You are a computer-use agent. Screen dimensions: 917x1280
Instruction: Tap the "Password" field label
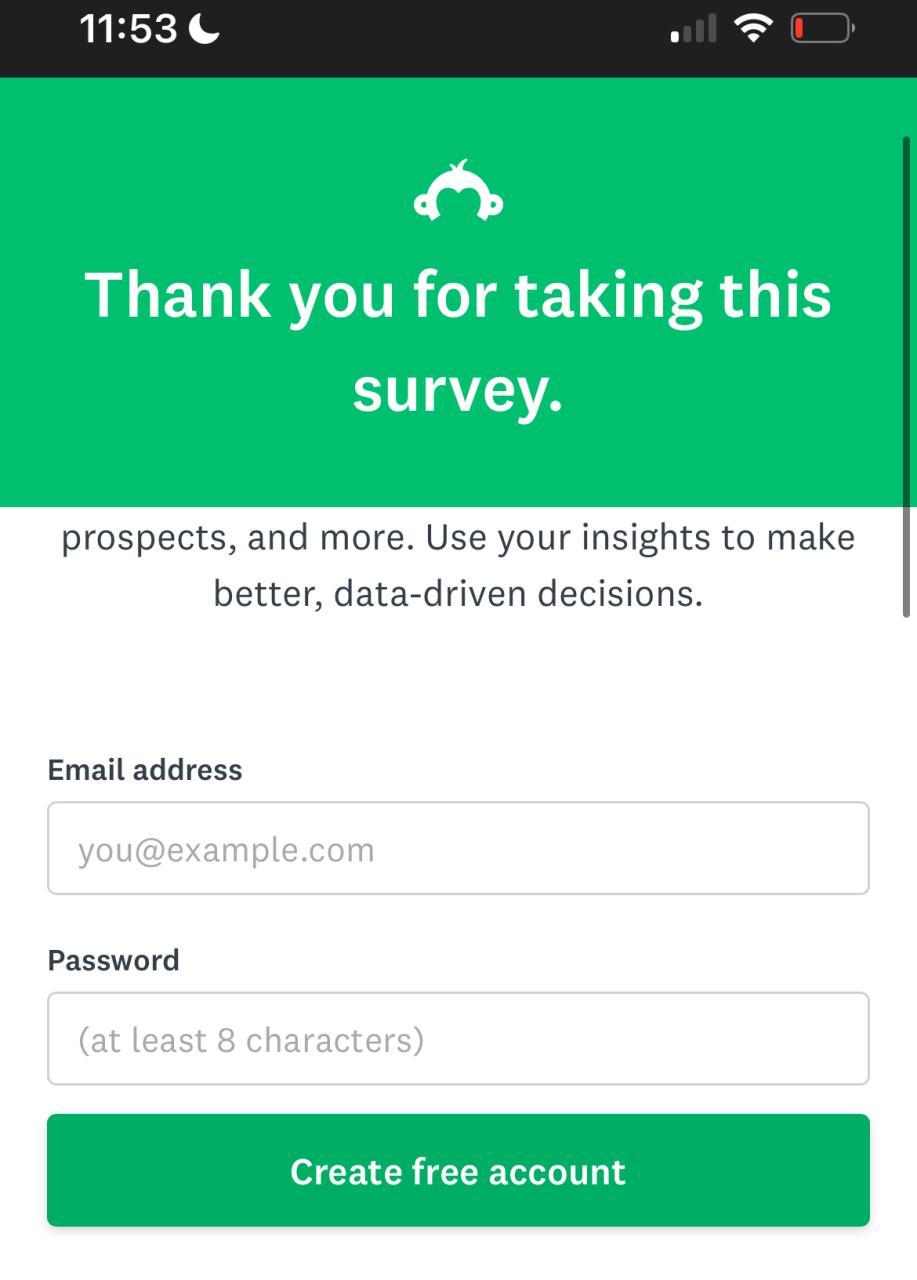[114, 960]
